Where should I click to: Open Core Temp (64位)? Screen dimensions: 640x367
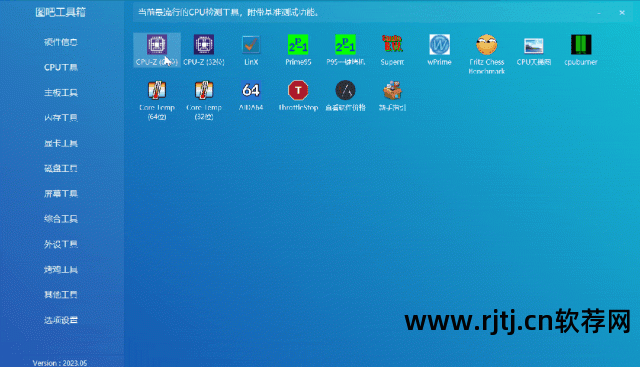coord(157,100)
